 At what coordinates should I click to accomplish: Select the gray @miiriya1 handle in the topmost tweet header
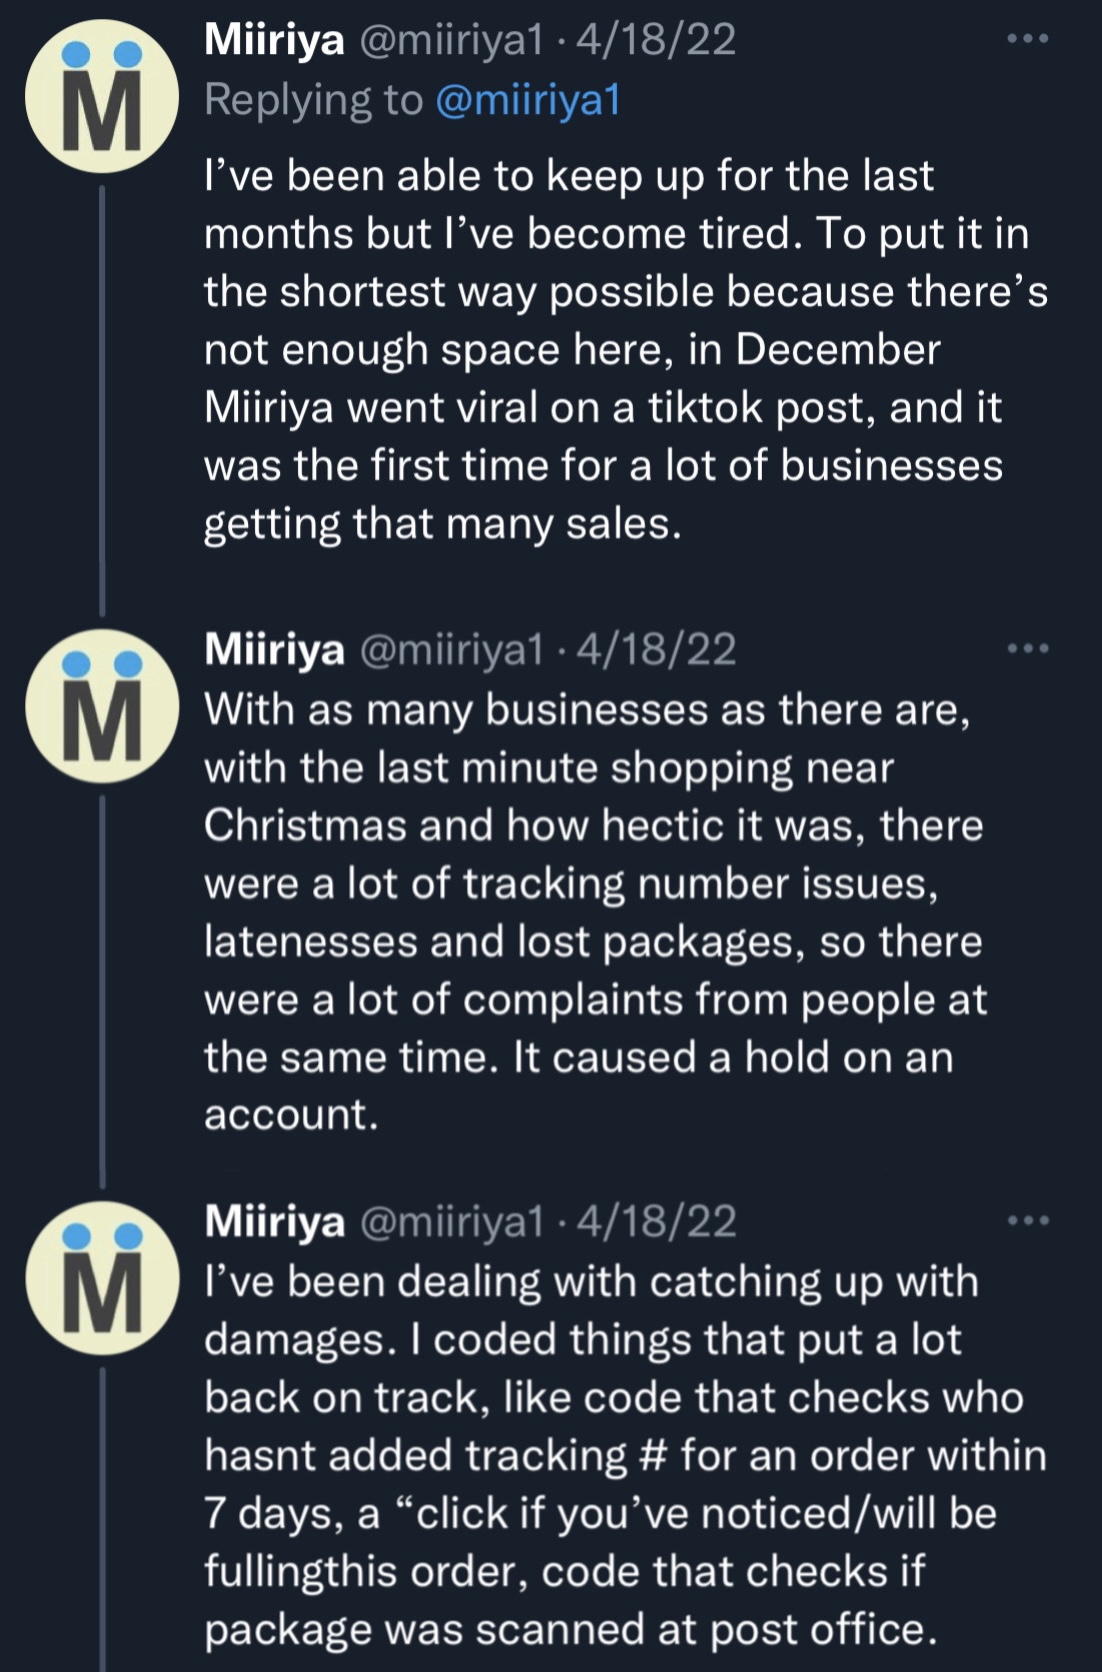tap(450, 40)
